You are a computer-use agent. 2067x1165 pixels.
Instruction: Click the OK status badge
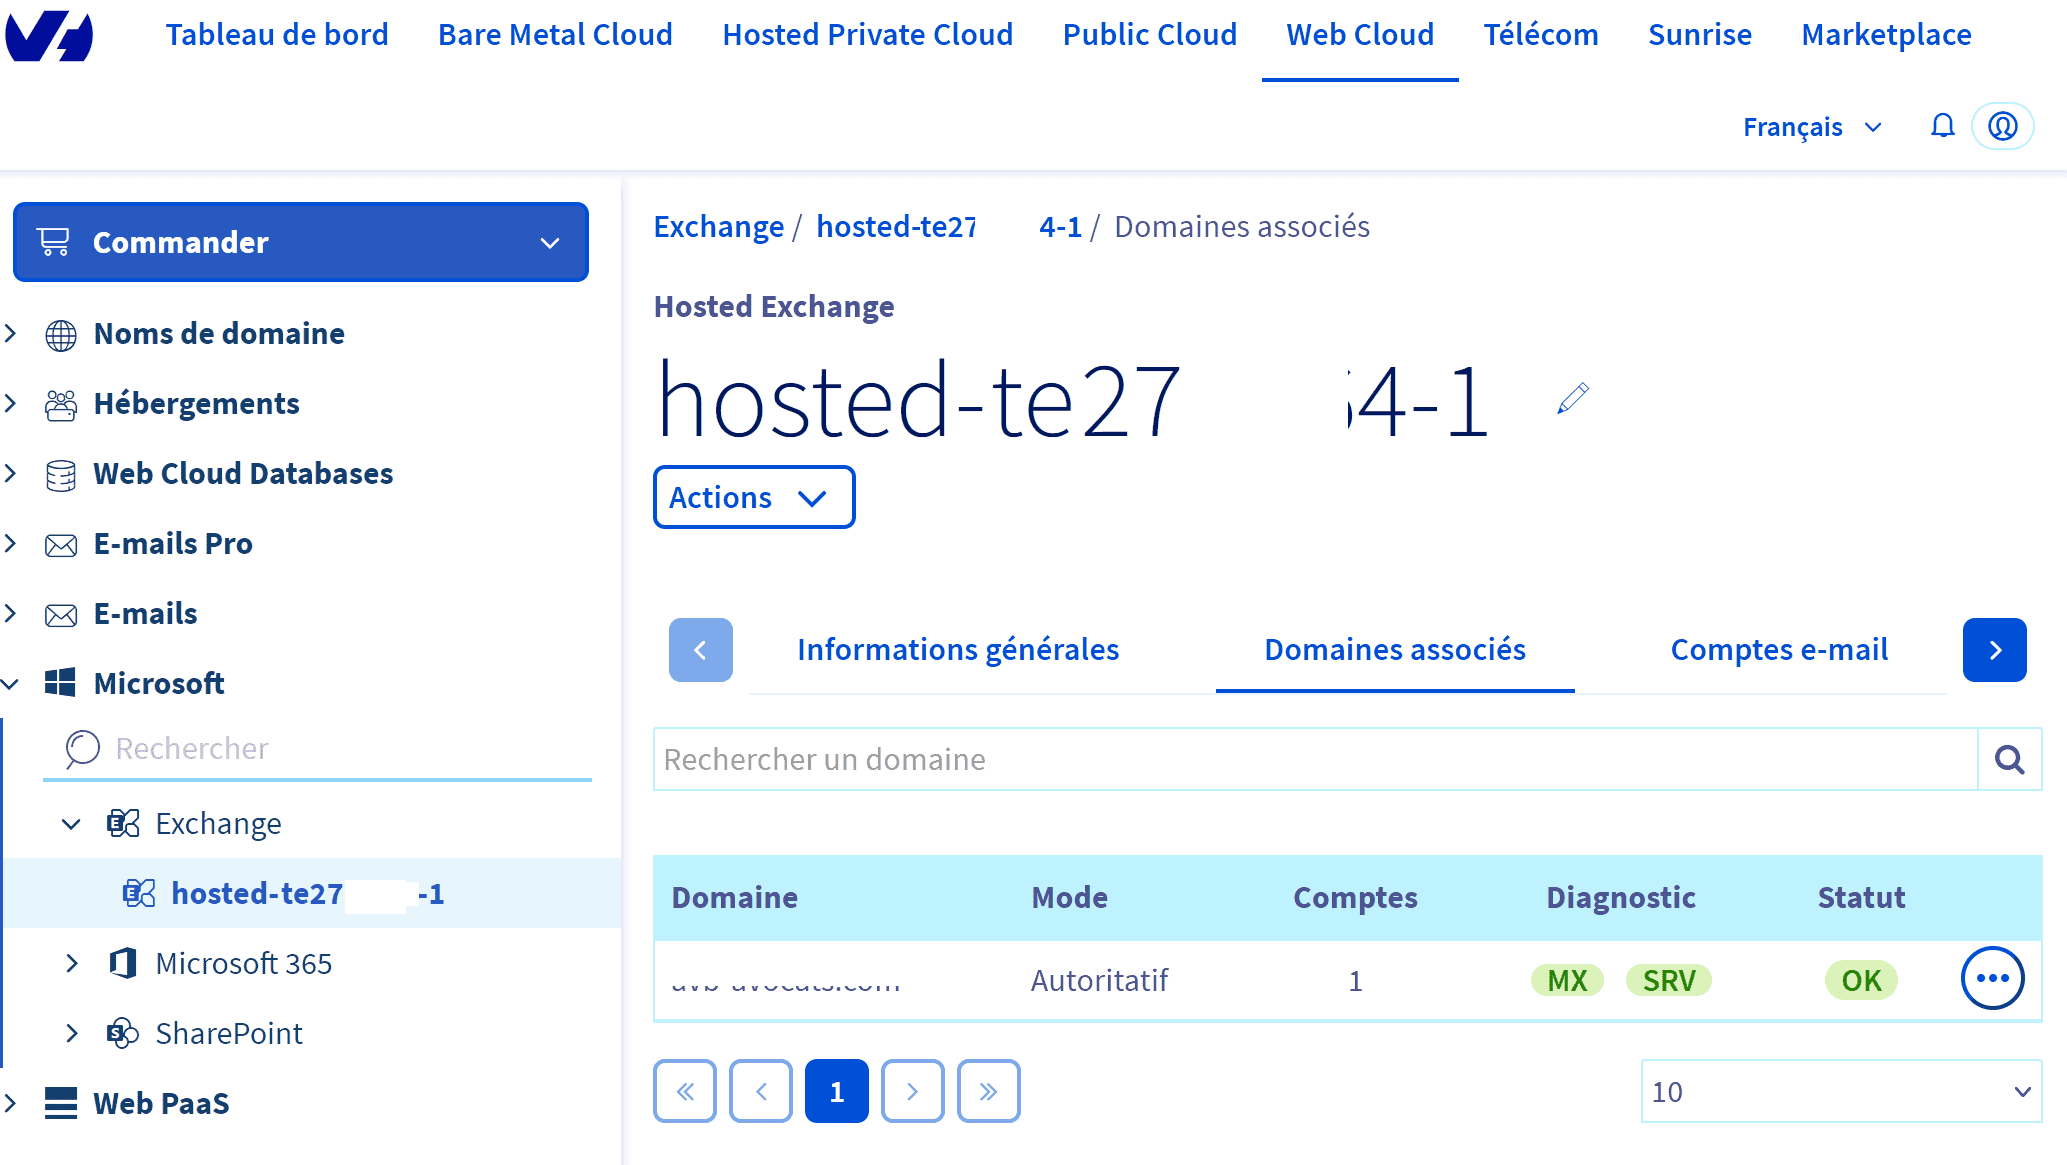[1861, 980]
